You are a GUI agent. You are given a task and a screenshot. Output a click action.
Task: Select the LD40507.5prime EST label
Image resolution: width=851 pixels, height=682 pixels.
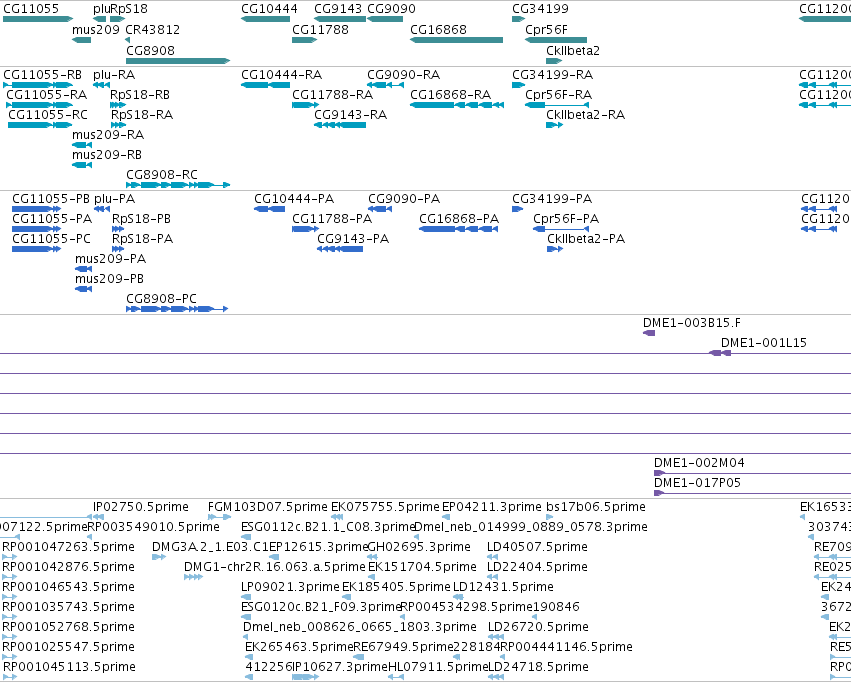click(x=537, y=547)
